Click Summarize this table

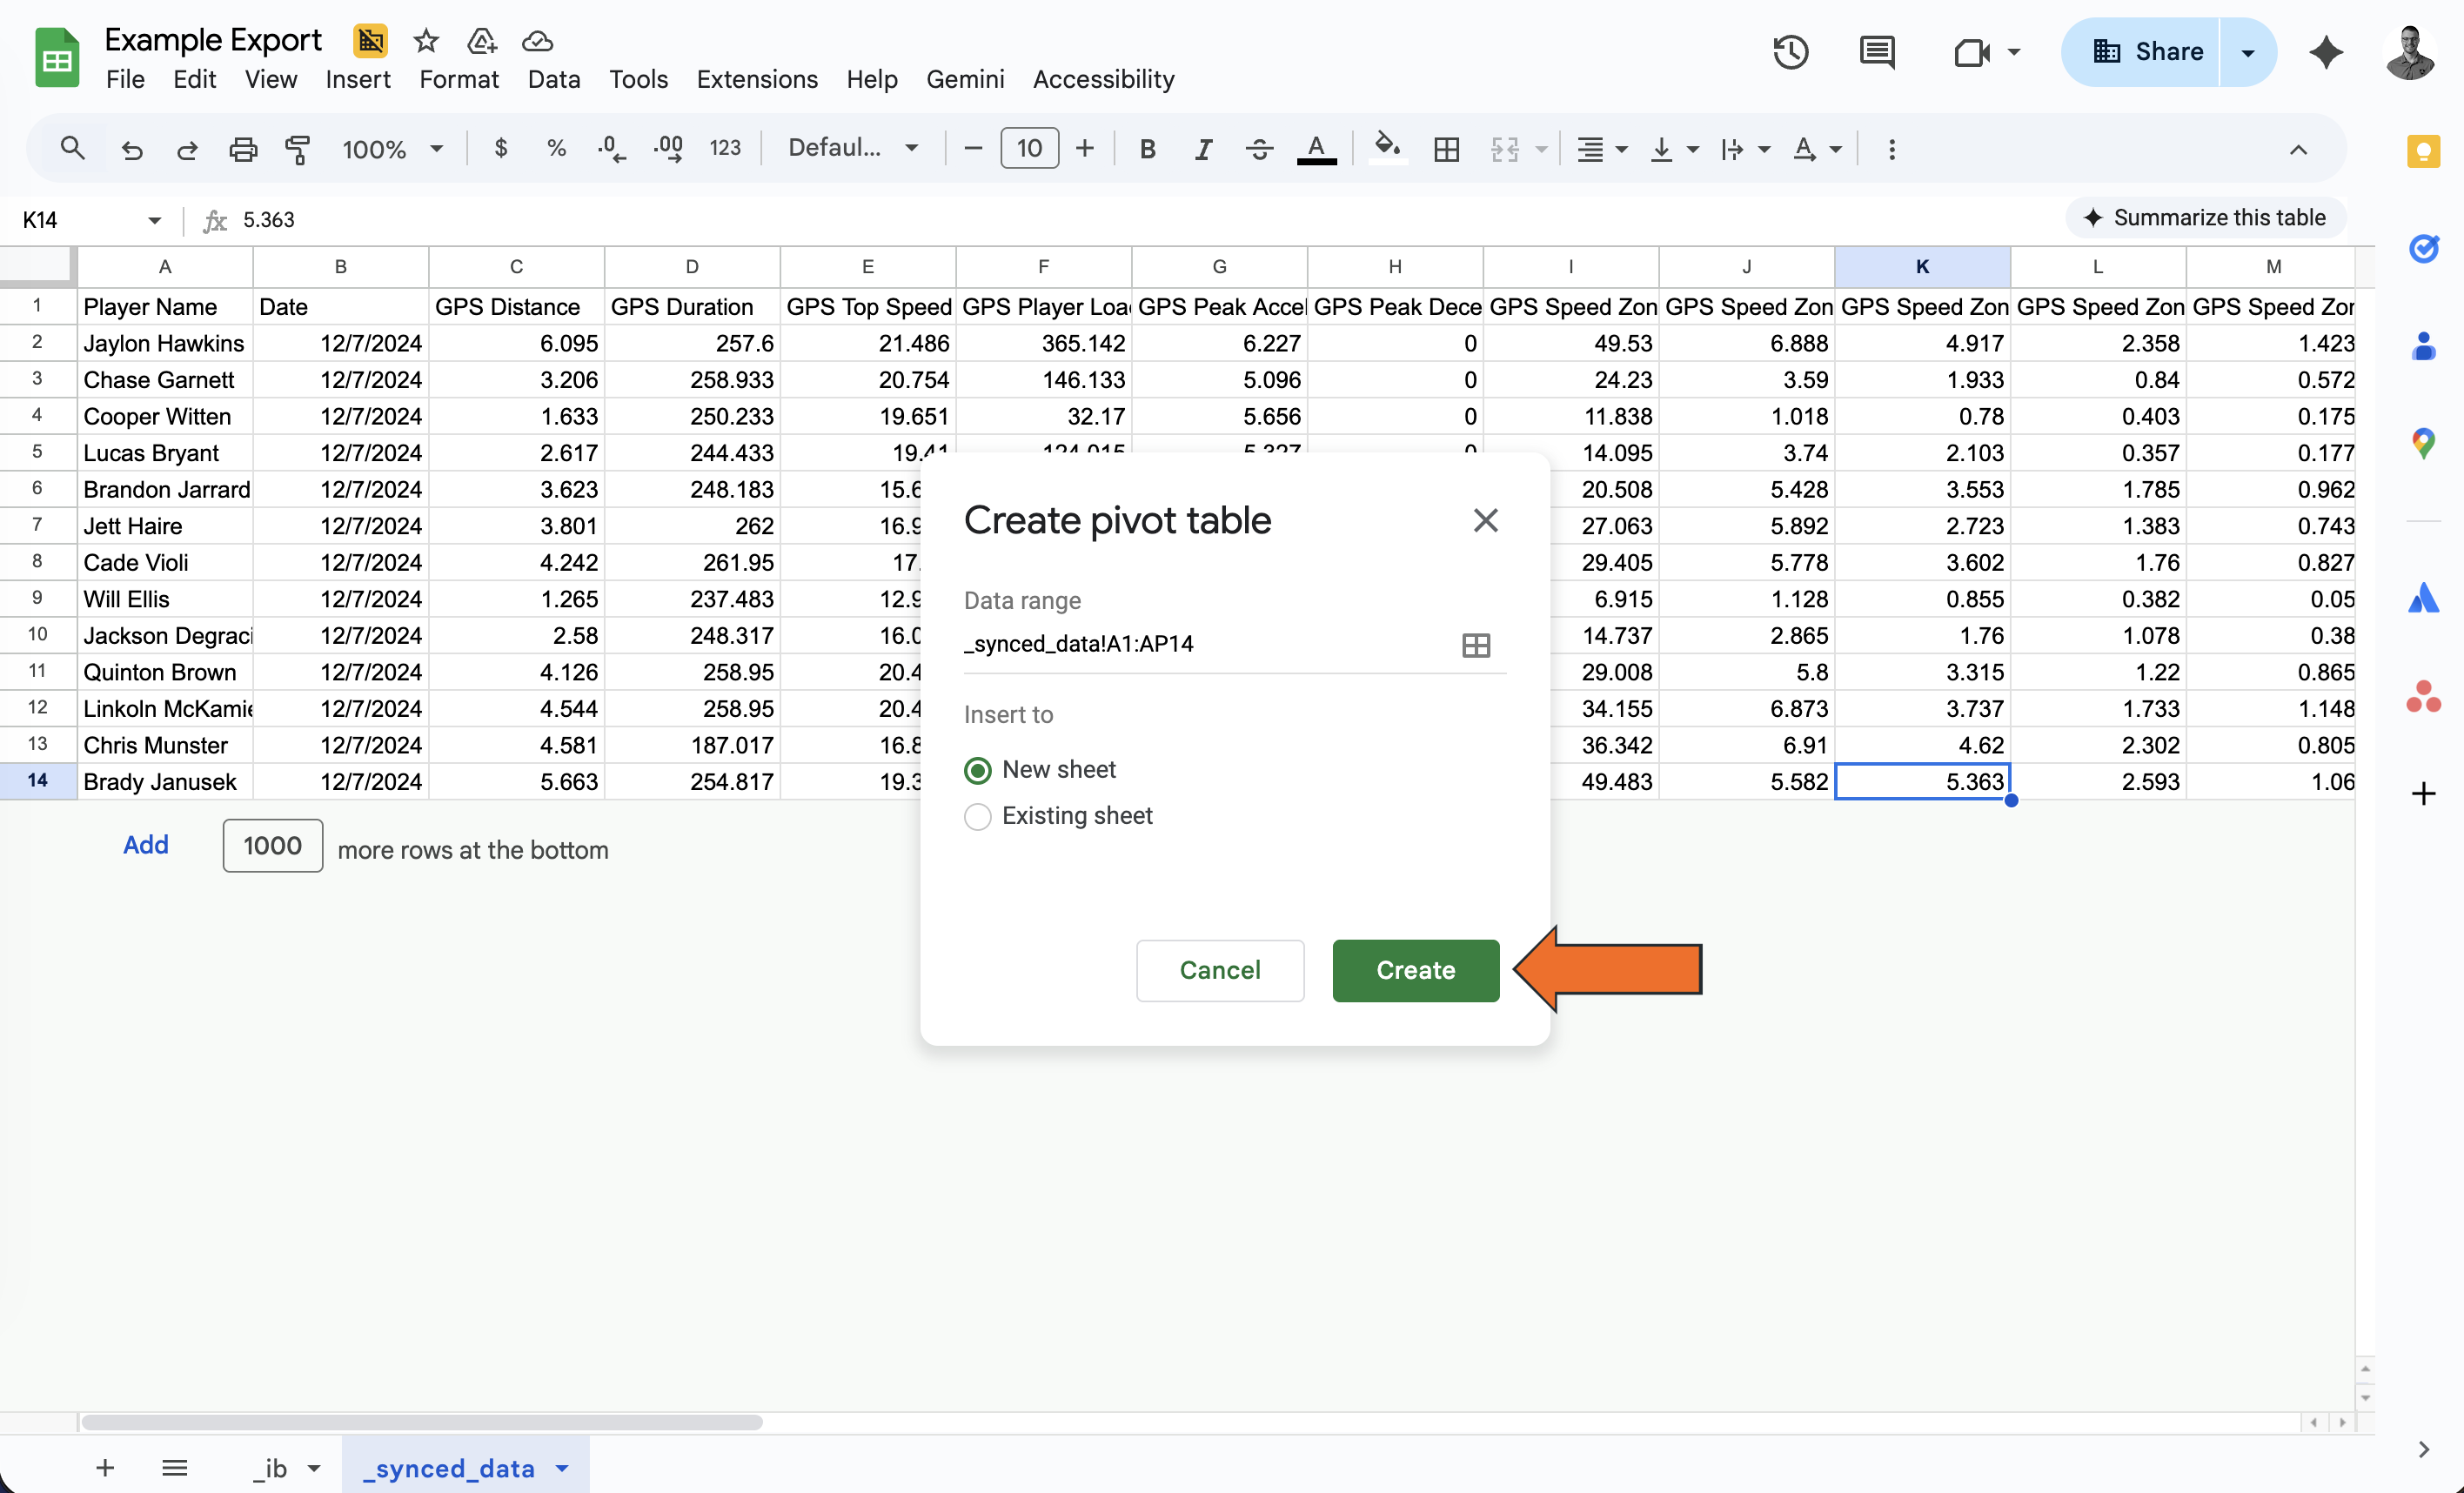2205,218
